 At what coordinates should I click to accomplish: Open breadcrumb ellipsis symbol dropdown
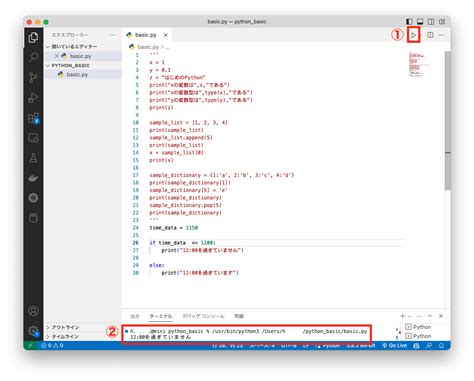click(167, 47)
